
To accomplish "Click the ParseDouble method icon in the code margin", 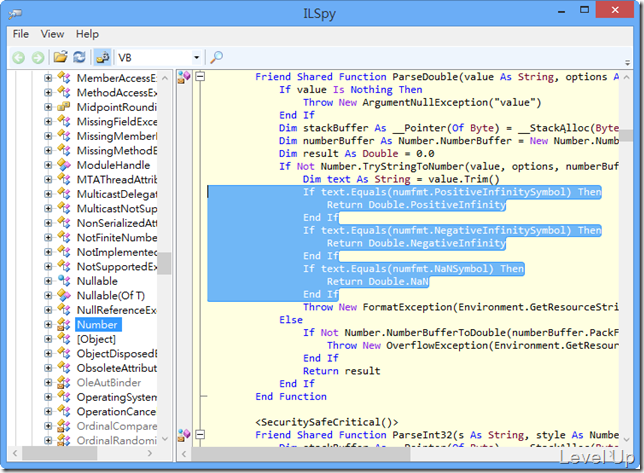I will pos(184,77).
